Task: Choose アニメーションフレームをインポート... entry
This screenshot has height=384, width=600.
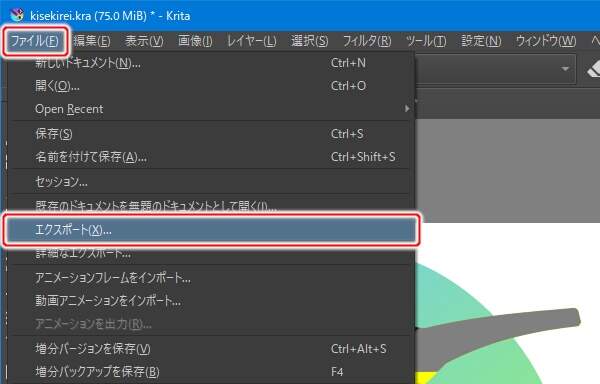Action: (212, 278)
